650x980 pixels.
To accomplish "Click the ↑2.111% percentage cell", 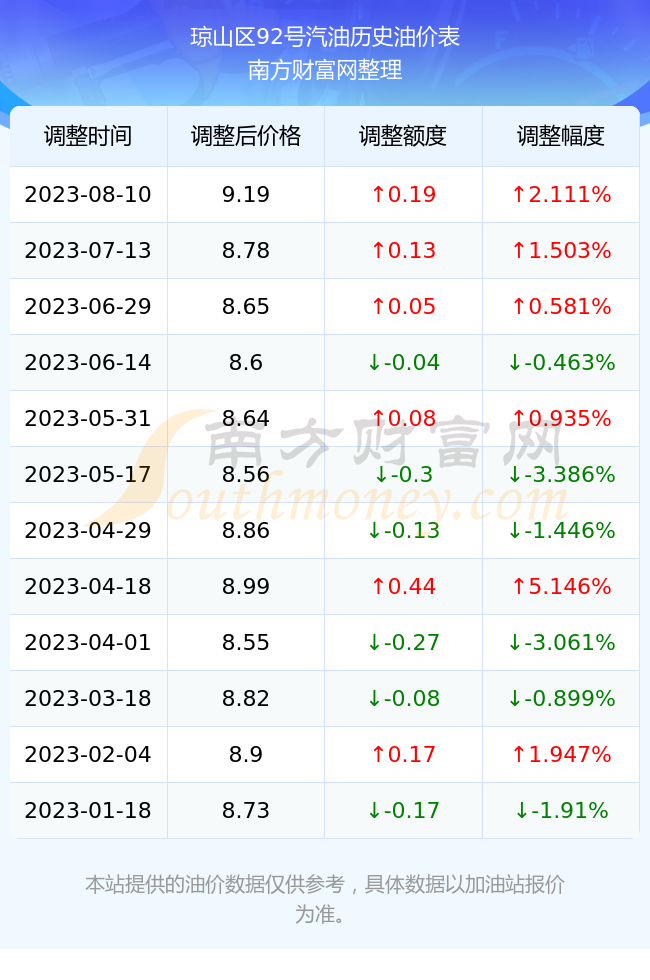I will coord(561,194).
